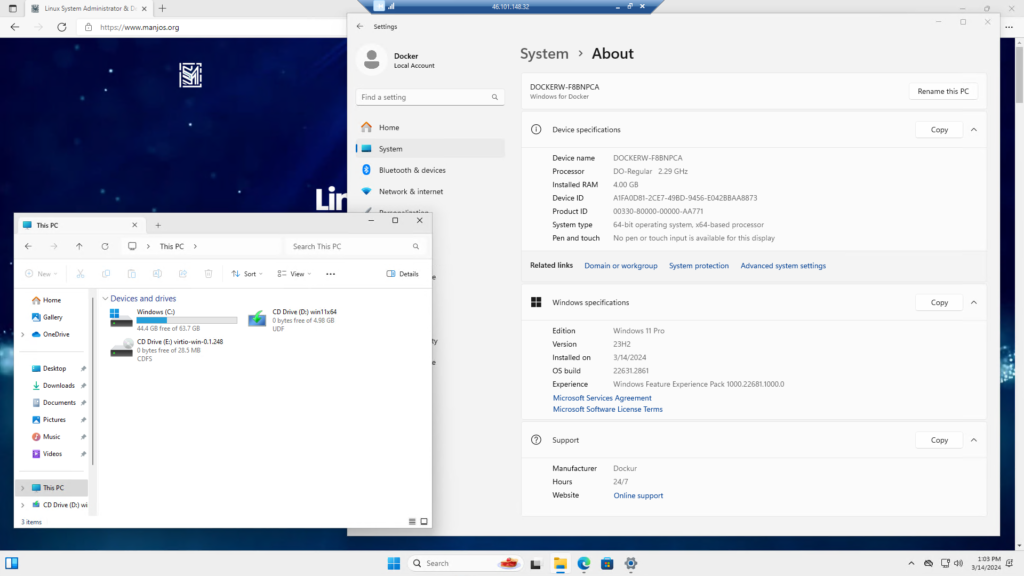1024x576 pixels.
Task: Open Advanced system settings link
Action: pyautogui.click(x=782, y=266)
